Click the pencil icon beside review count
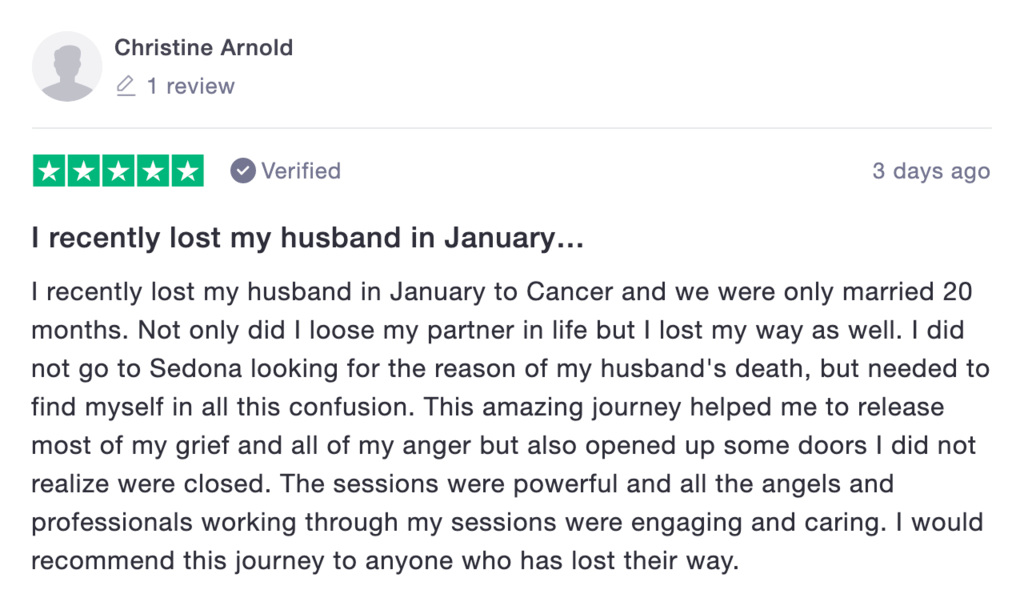The image size is (1024, 594). point(125,87)
